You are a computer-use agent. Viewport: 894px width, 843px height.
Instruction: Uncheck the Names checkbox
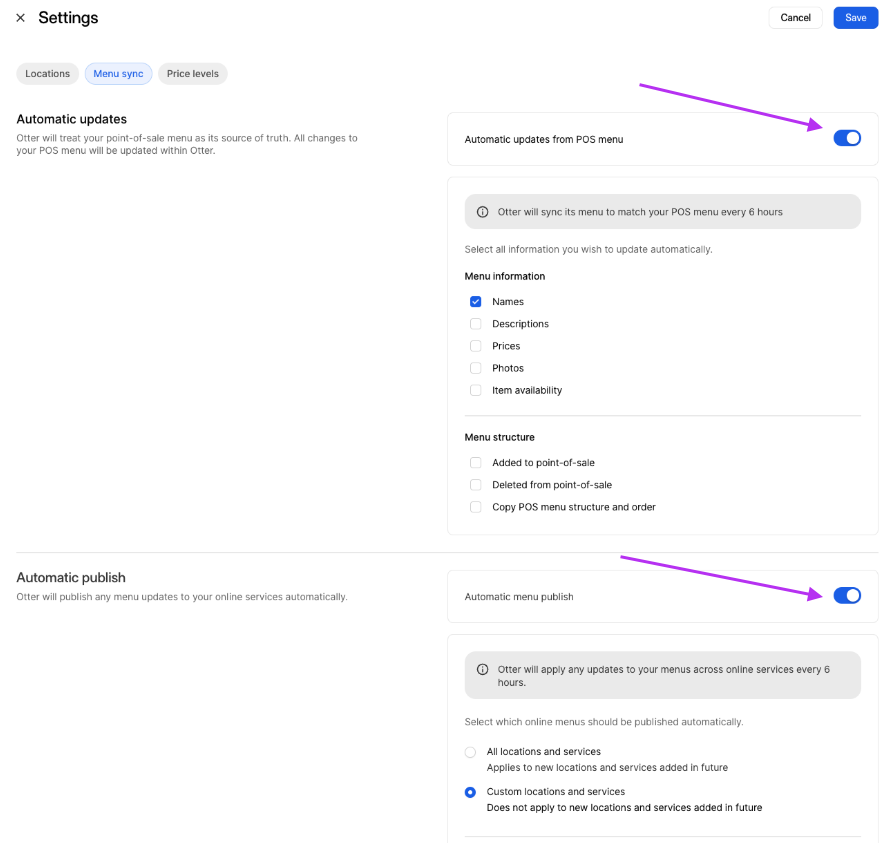[476, 302]
